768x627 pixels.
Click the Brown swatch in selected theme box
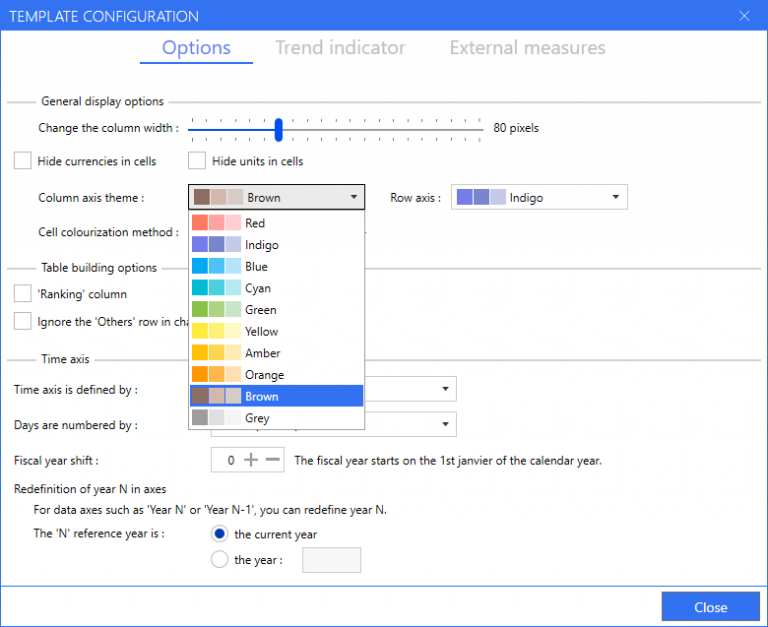218,197
